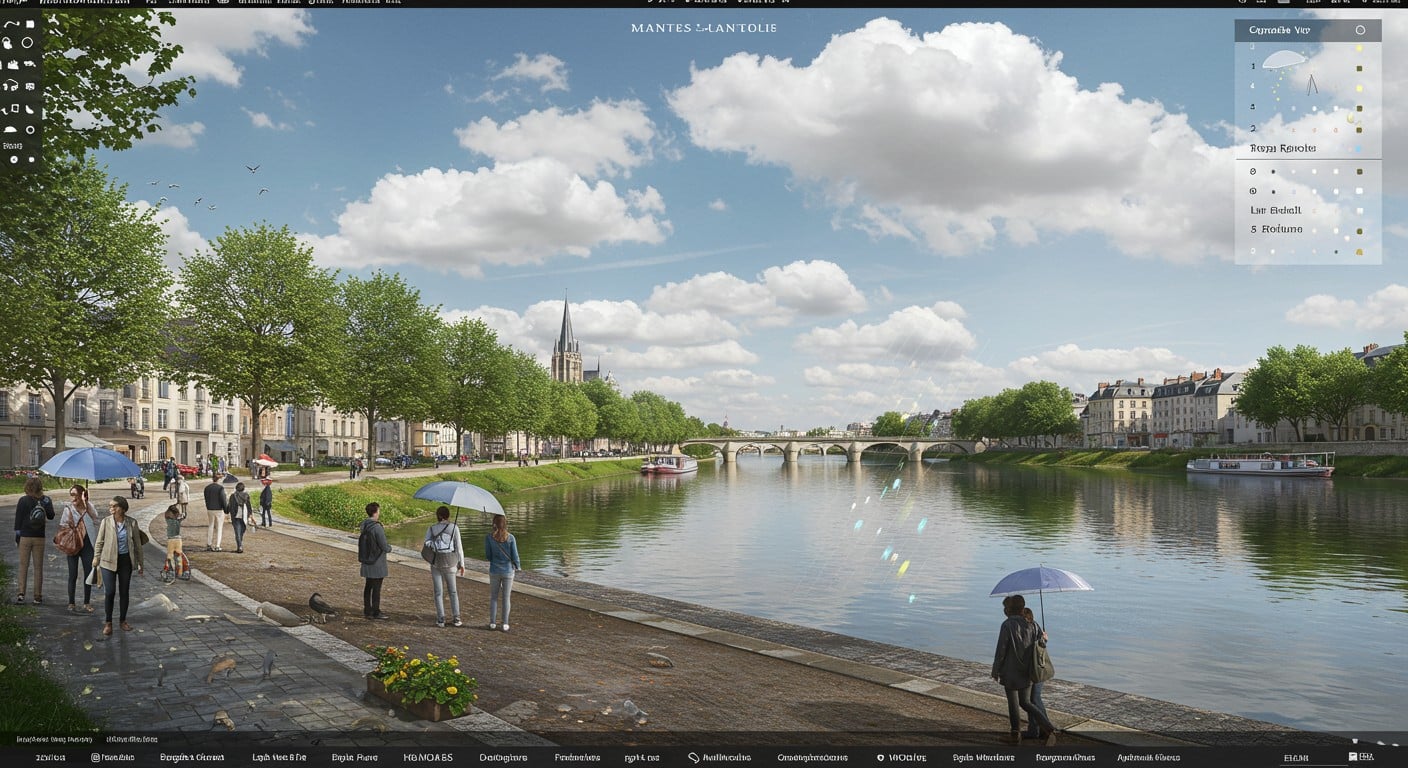Screen dimensions: 1408x768
Task: Pick the hand grab tool
Action: coord(7,43)
